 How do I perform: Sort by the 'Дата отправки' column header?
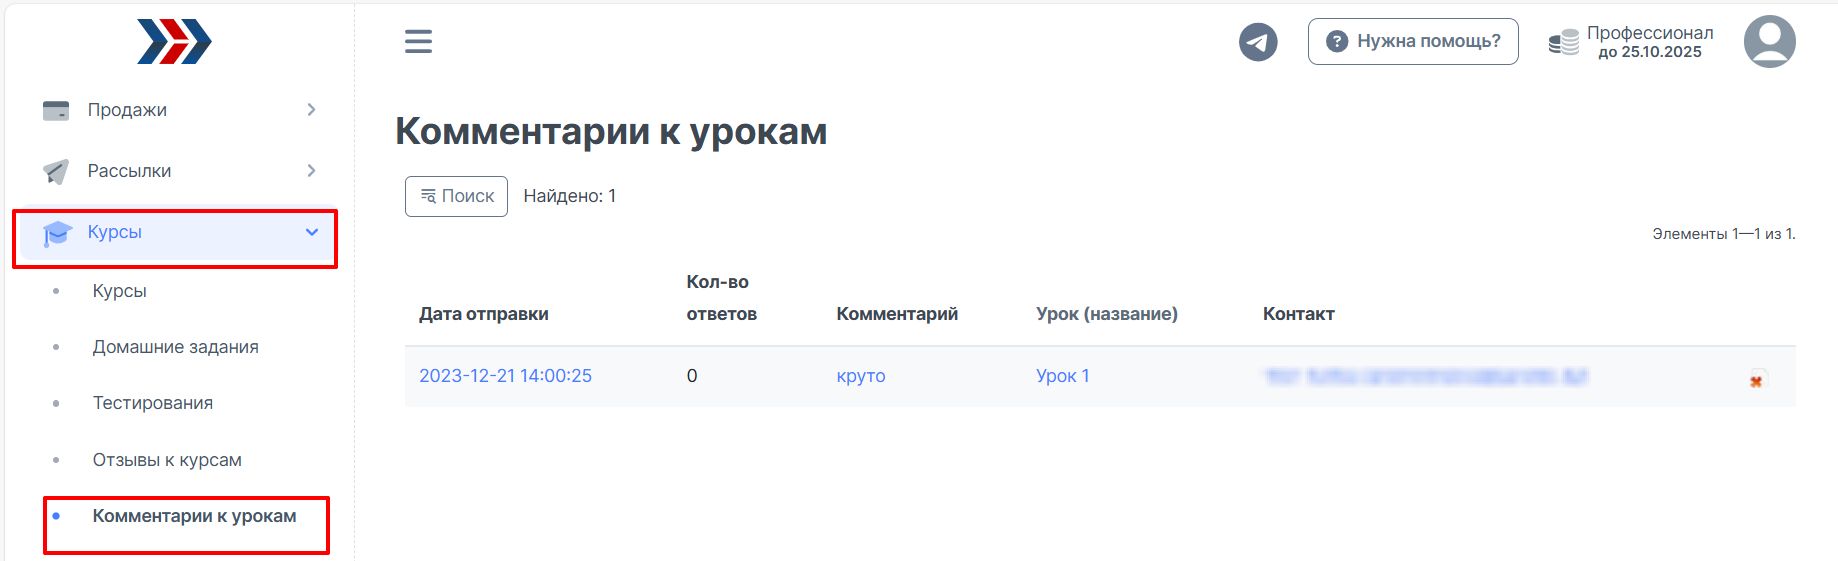[x=484, y=314]
